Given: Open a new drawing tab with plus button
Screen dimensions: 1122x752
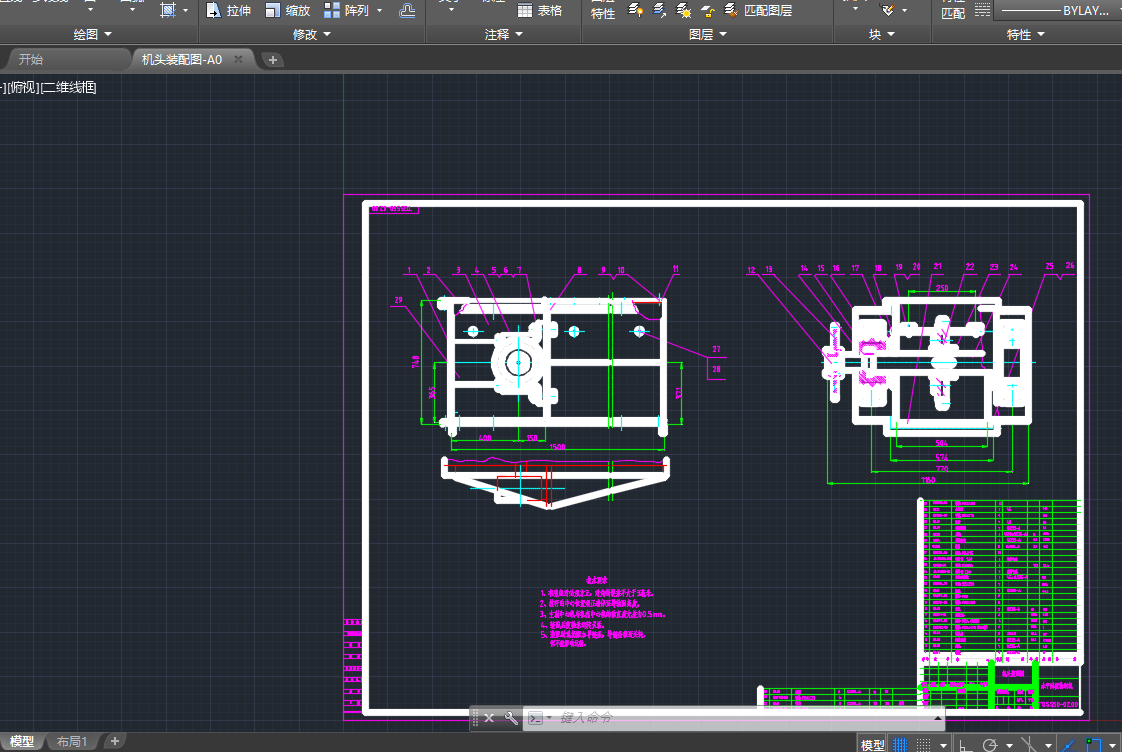Looking at the screenshot, I should click(272, 60).
